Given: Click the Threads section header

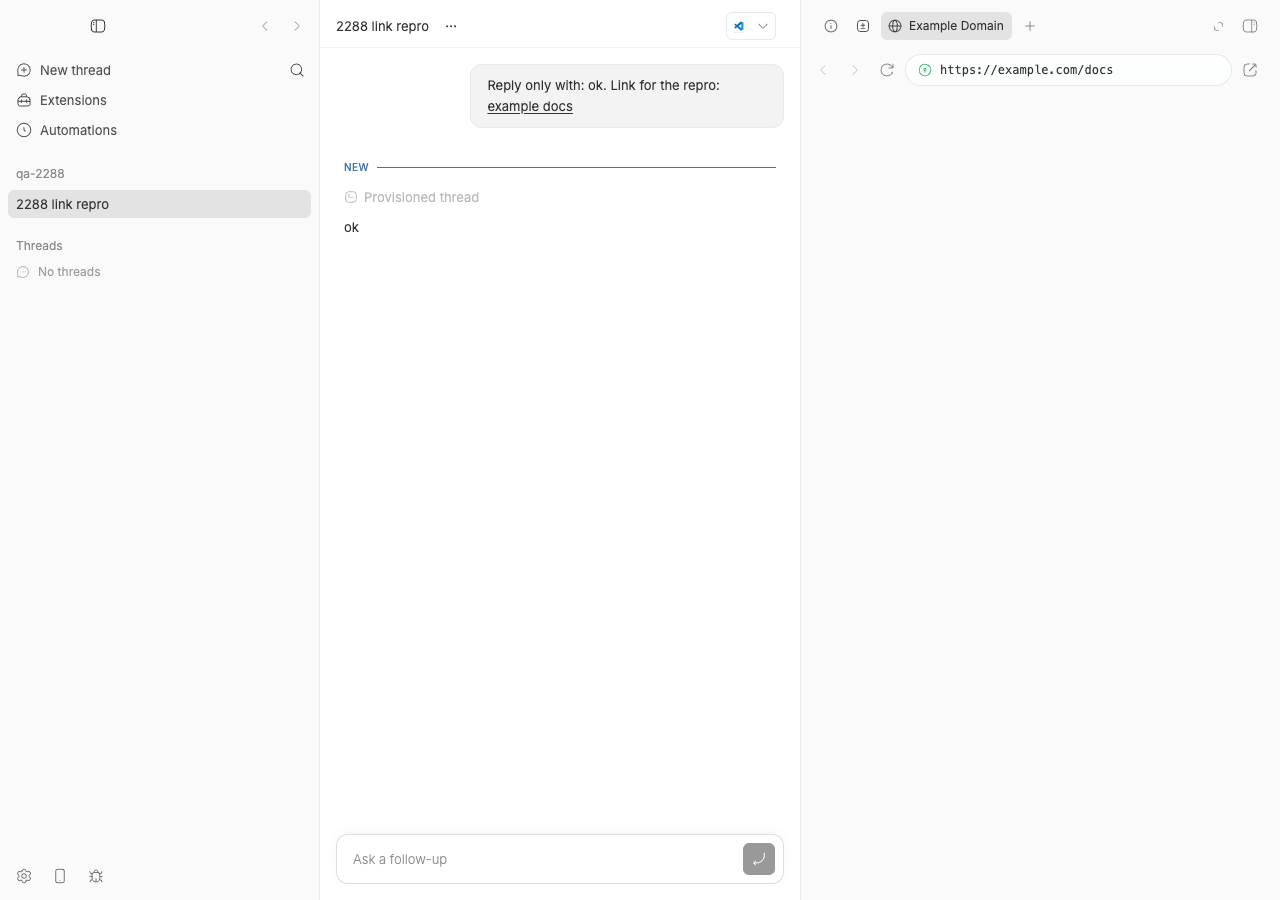Looking at the screenshot, I should 39,245.
